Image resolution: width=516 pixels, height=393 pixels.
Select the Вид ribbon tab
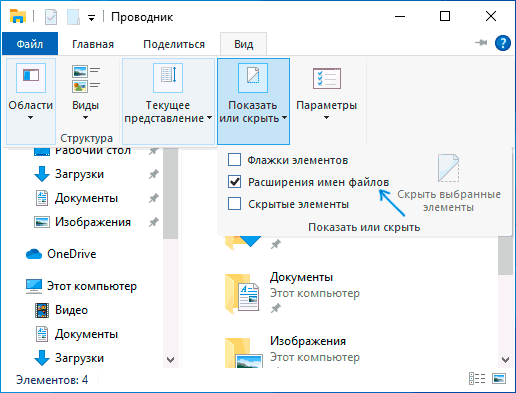(243, 44)
